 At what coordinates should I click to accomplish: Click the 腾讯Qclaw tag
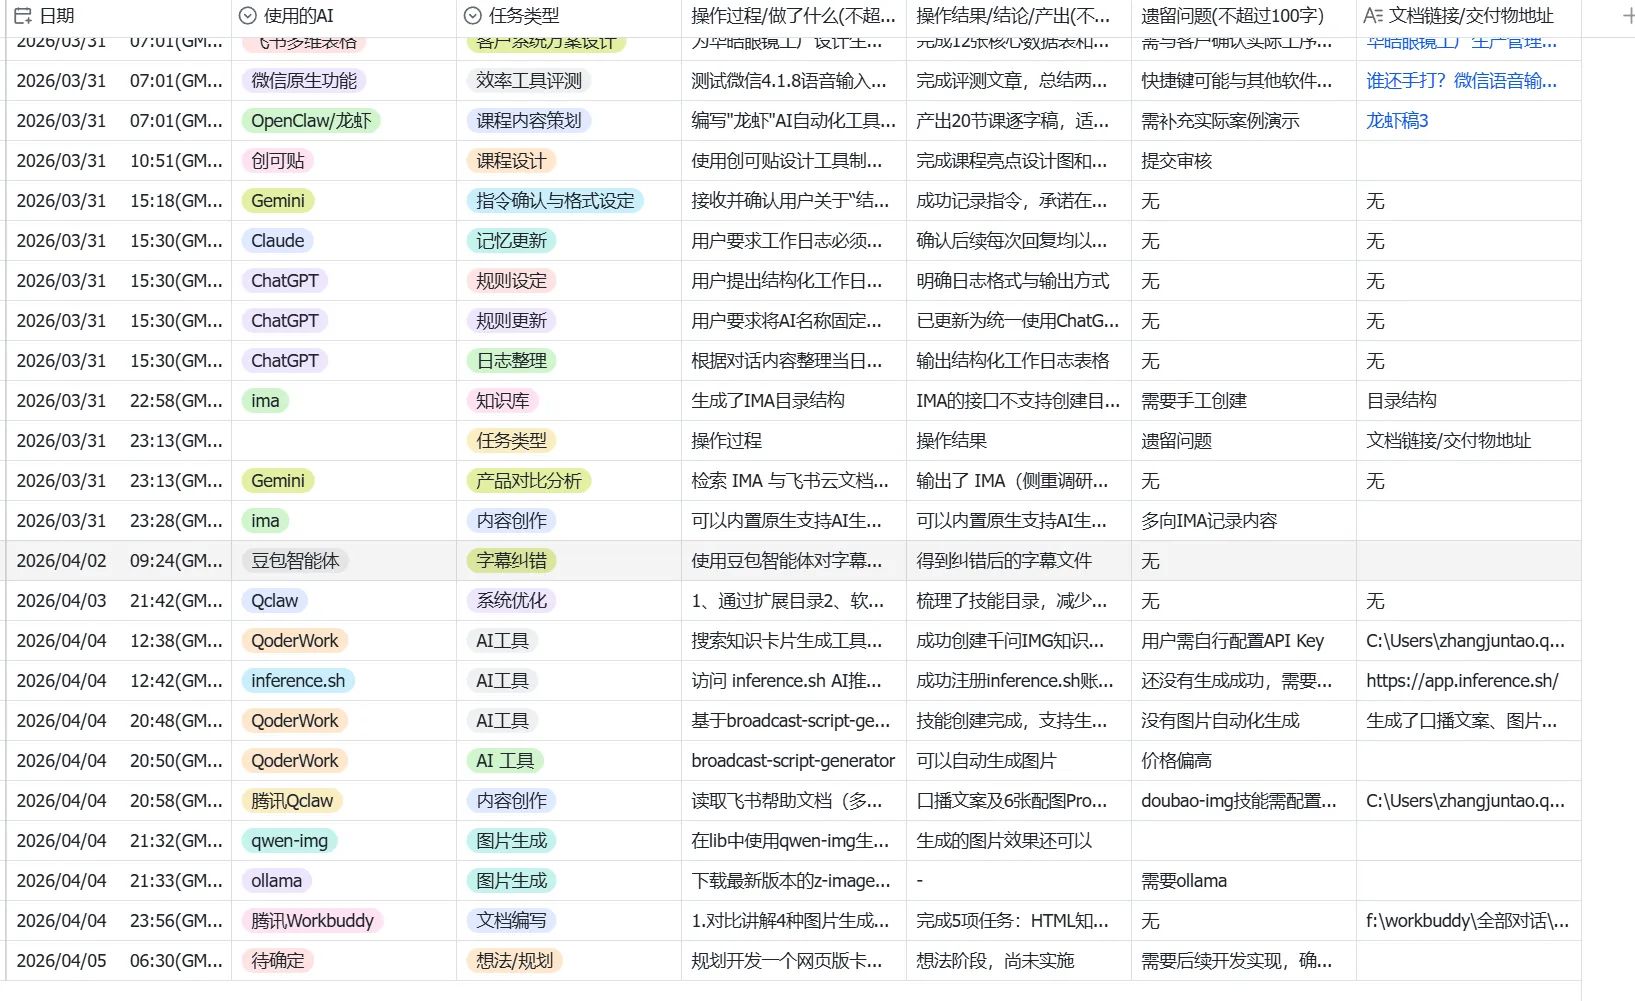292,801
